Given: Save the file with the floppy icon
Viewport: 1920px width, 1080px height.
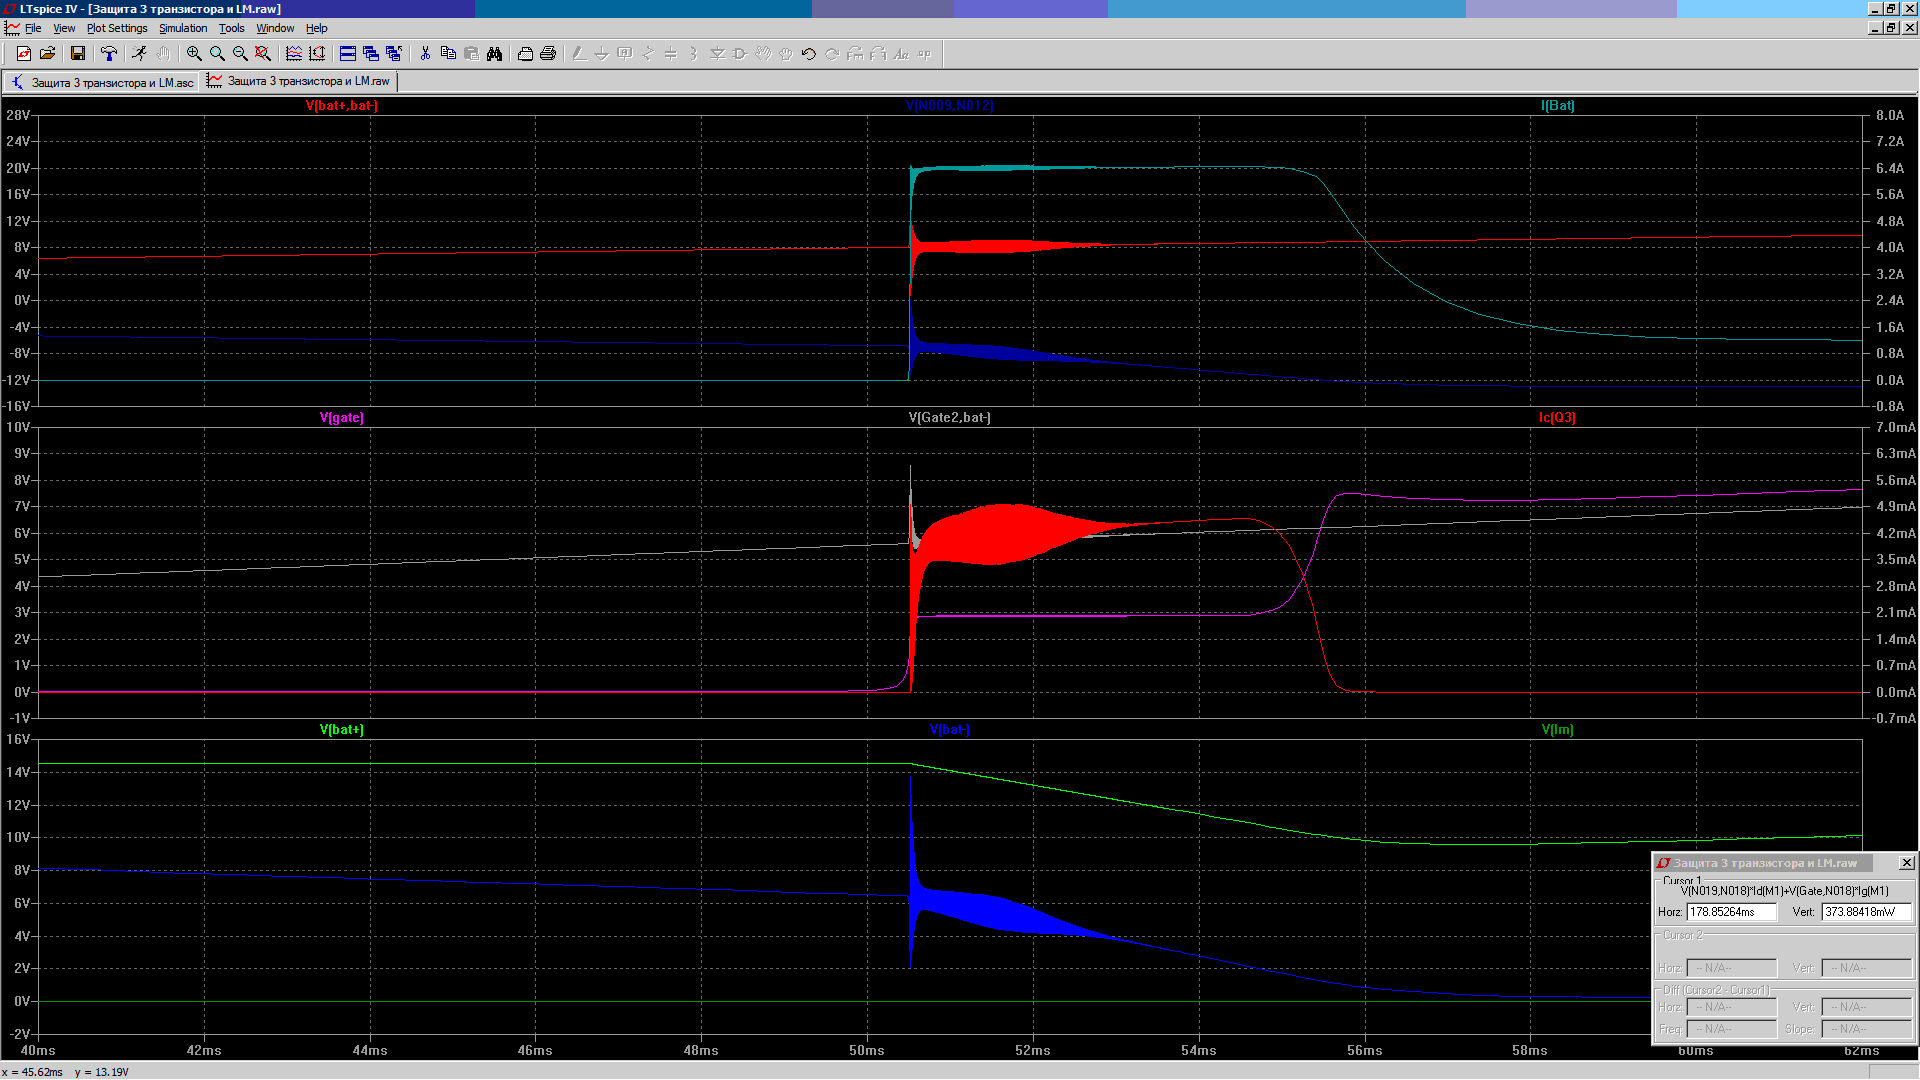Looking at the screenshot, I should coord(78,54).
